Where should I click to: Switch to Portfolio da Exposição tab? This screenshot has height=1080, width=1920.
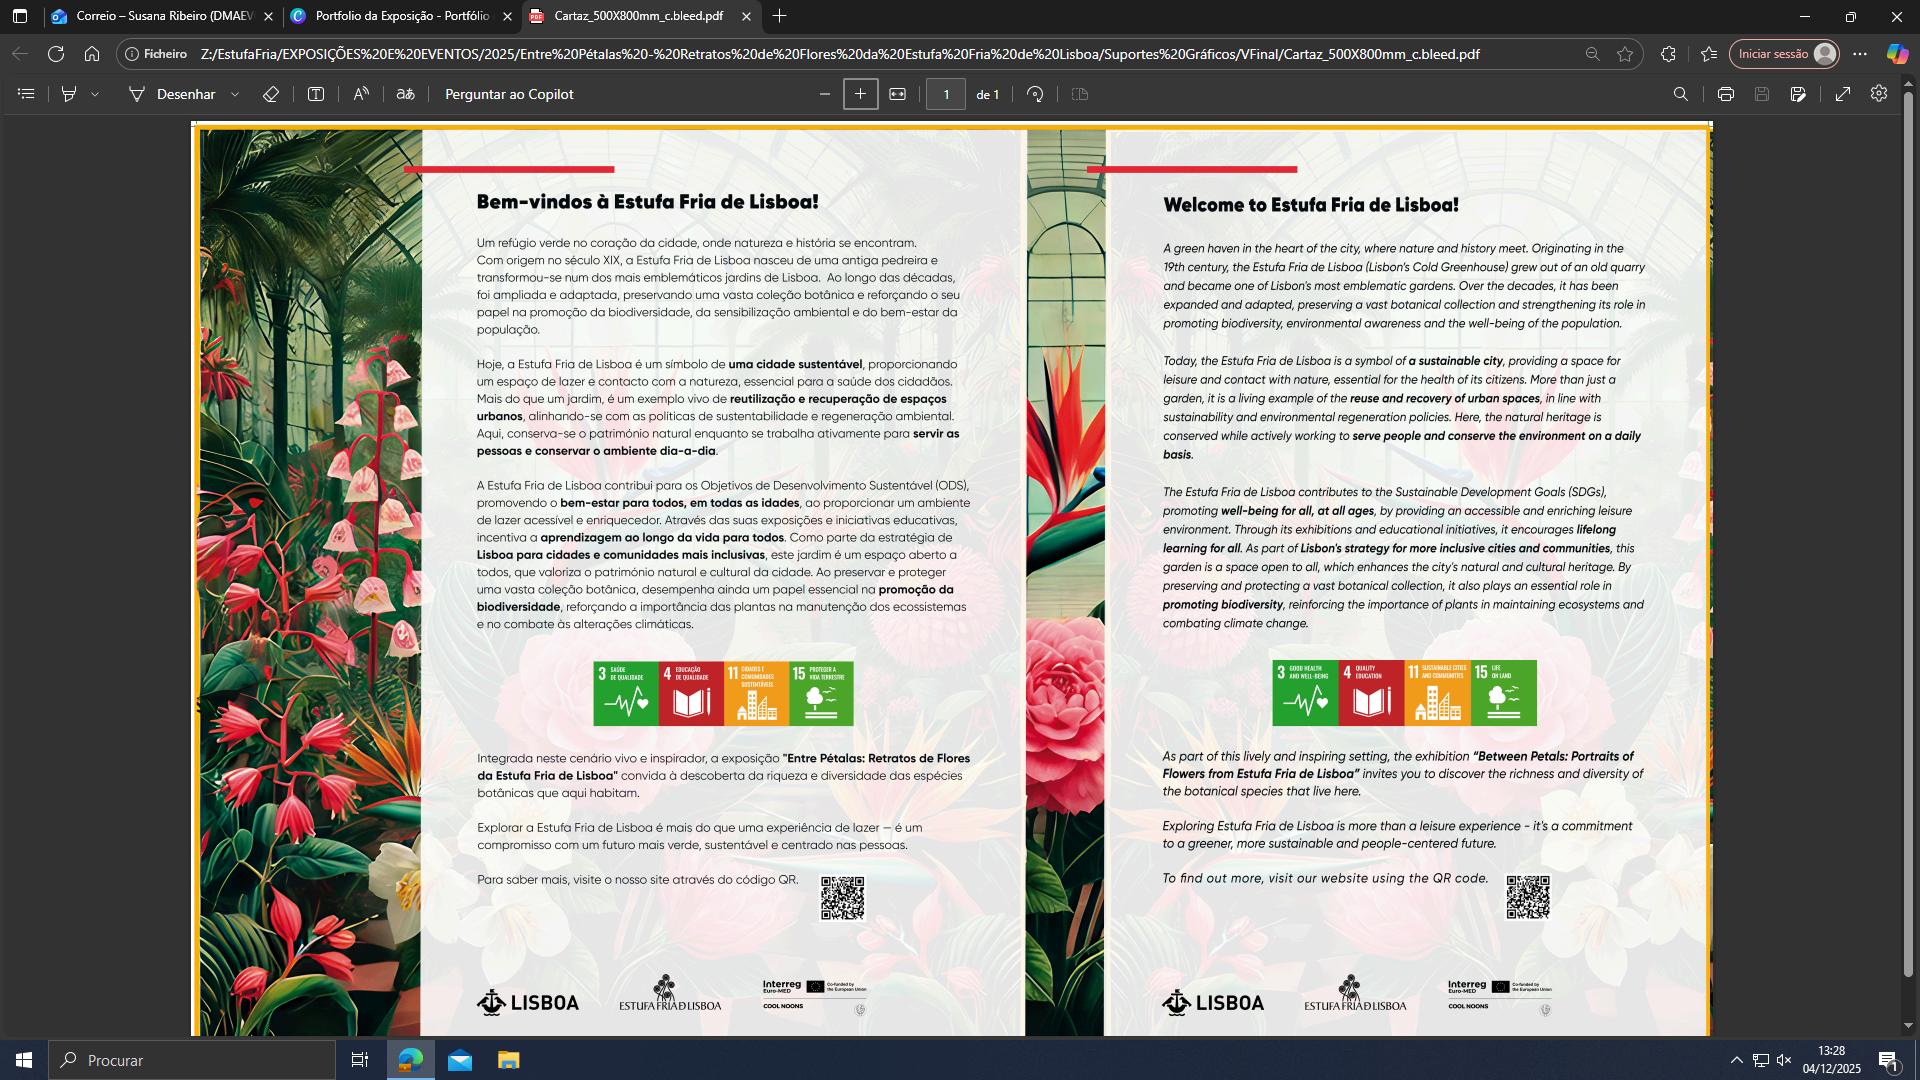[x=402, y=16]
